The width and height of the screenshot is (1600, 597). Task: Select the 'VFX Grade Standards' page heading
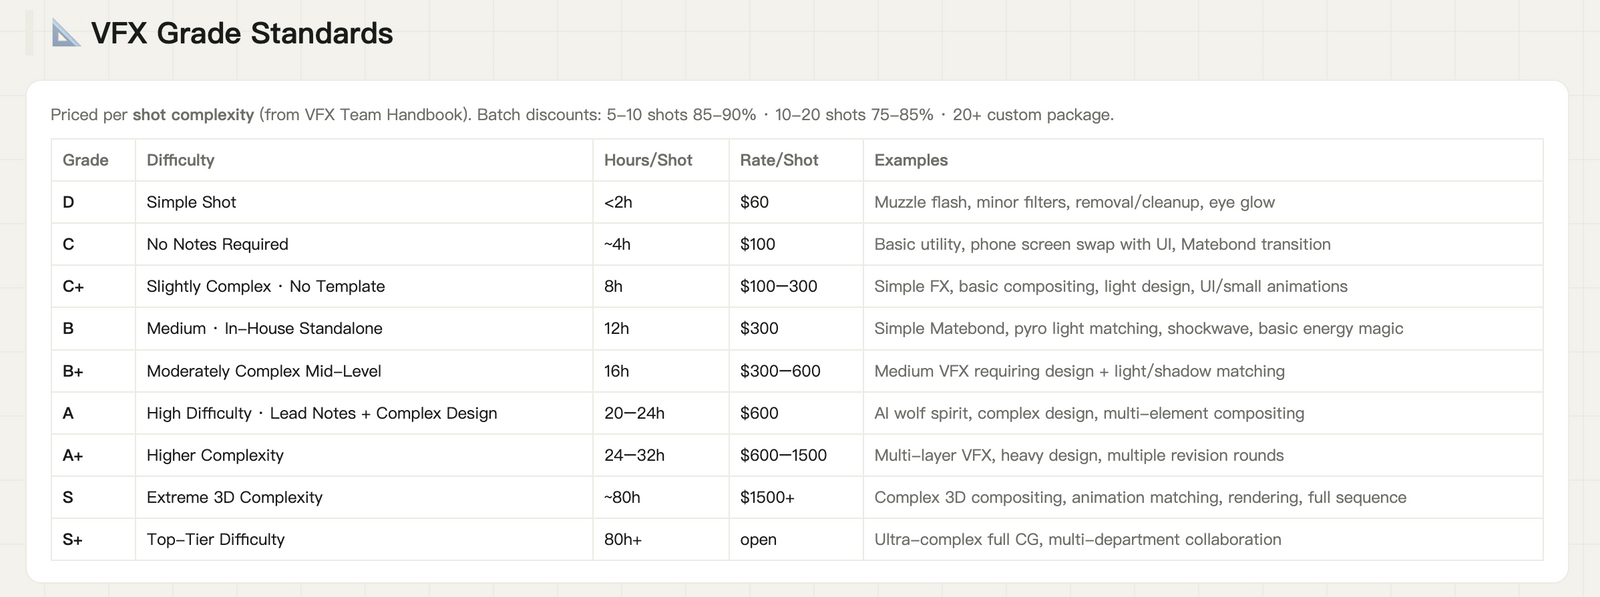click(242, 33)
